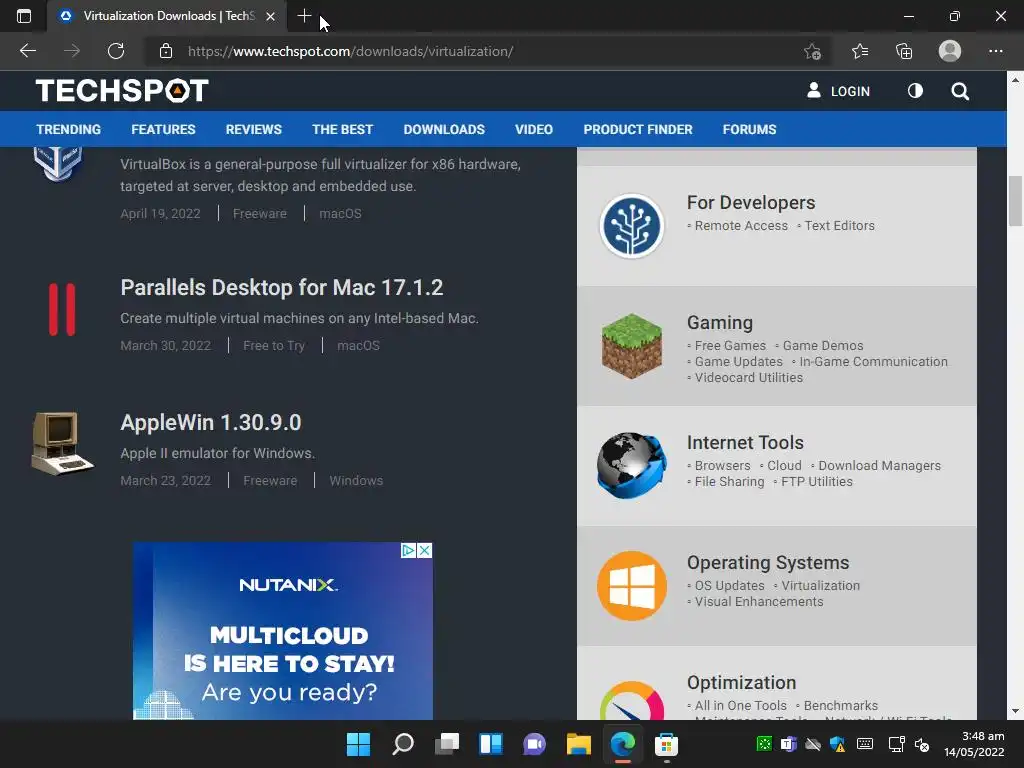Open File Explorer from taskbar

(x=579, y=744)
